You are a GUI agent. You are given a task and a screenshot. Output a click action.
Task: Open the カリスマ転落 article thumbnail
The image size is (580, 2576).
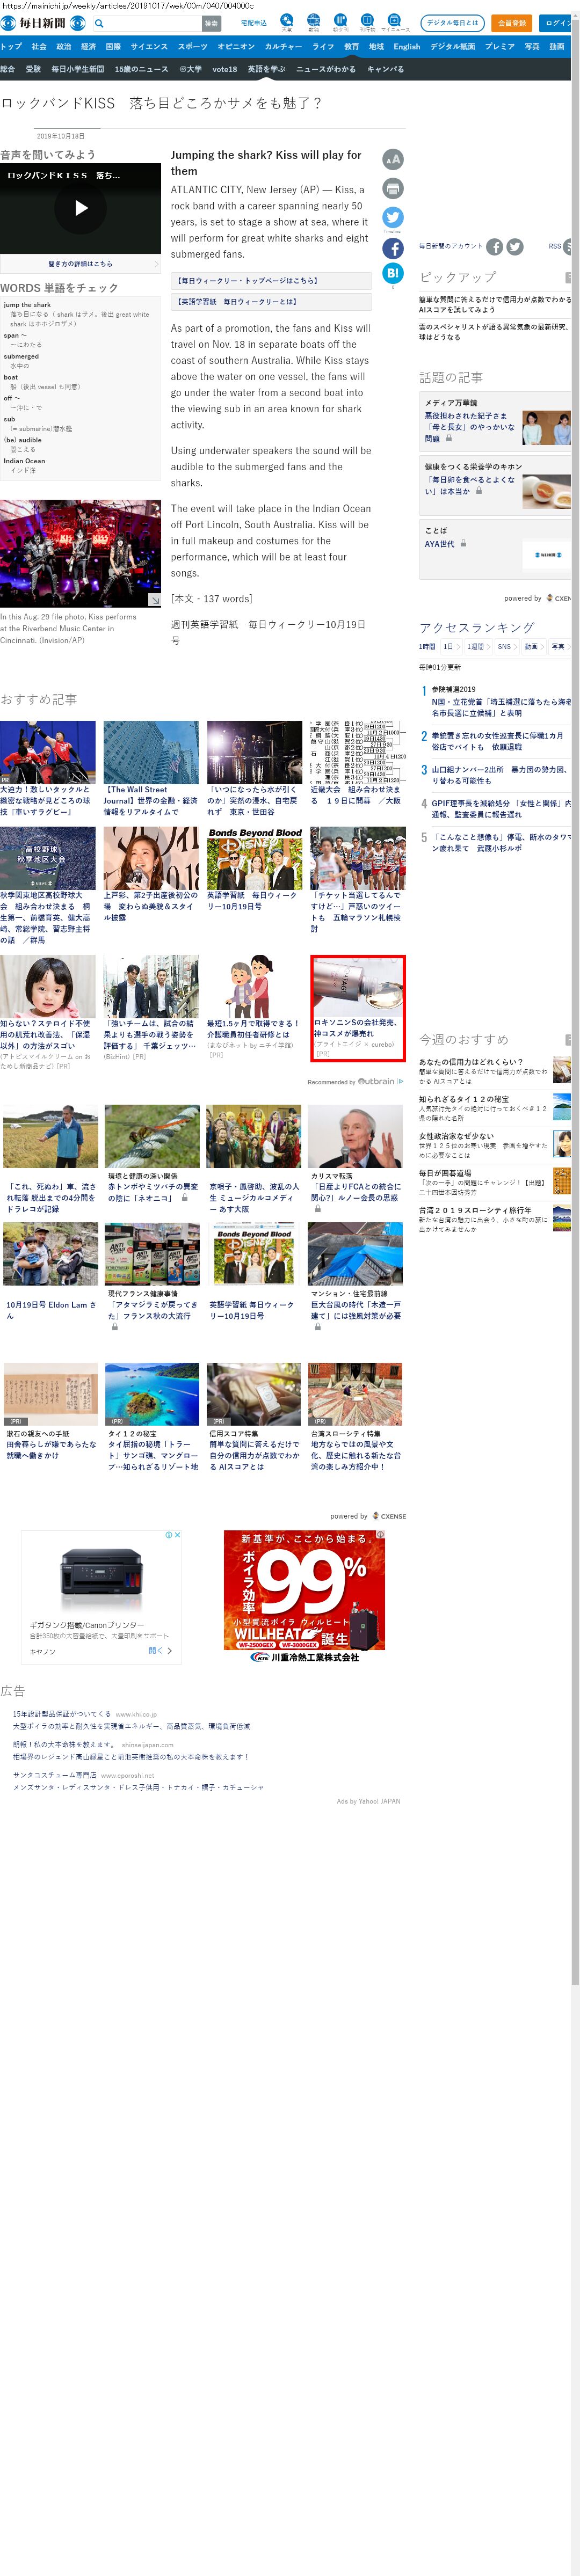356,1136
